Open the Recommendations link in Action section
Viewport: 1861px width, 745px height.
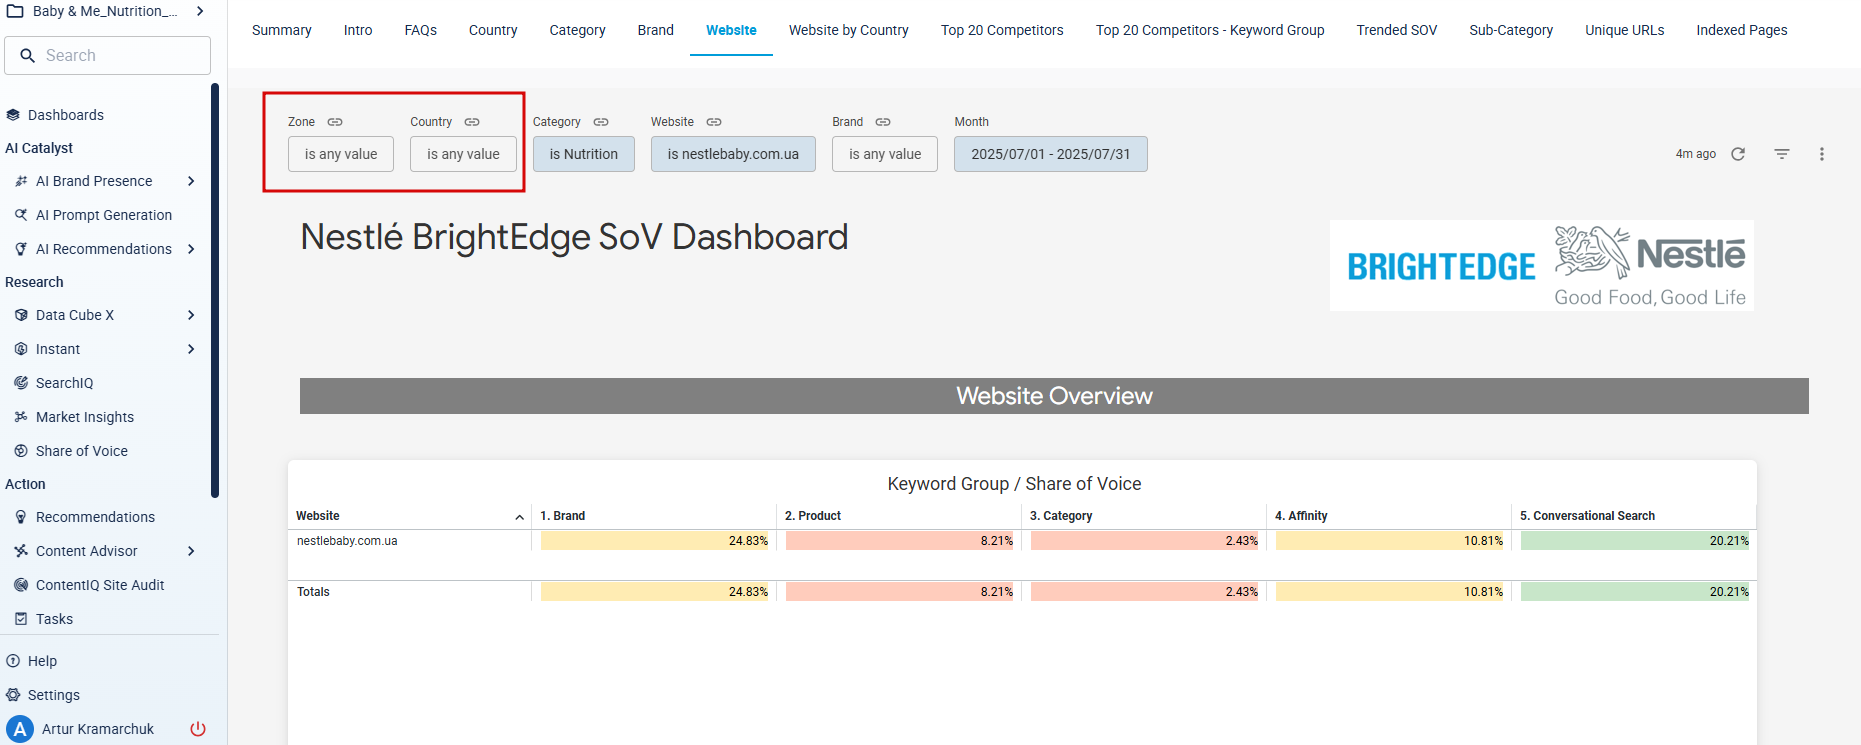click(x=95, y=517)
